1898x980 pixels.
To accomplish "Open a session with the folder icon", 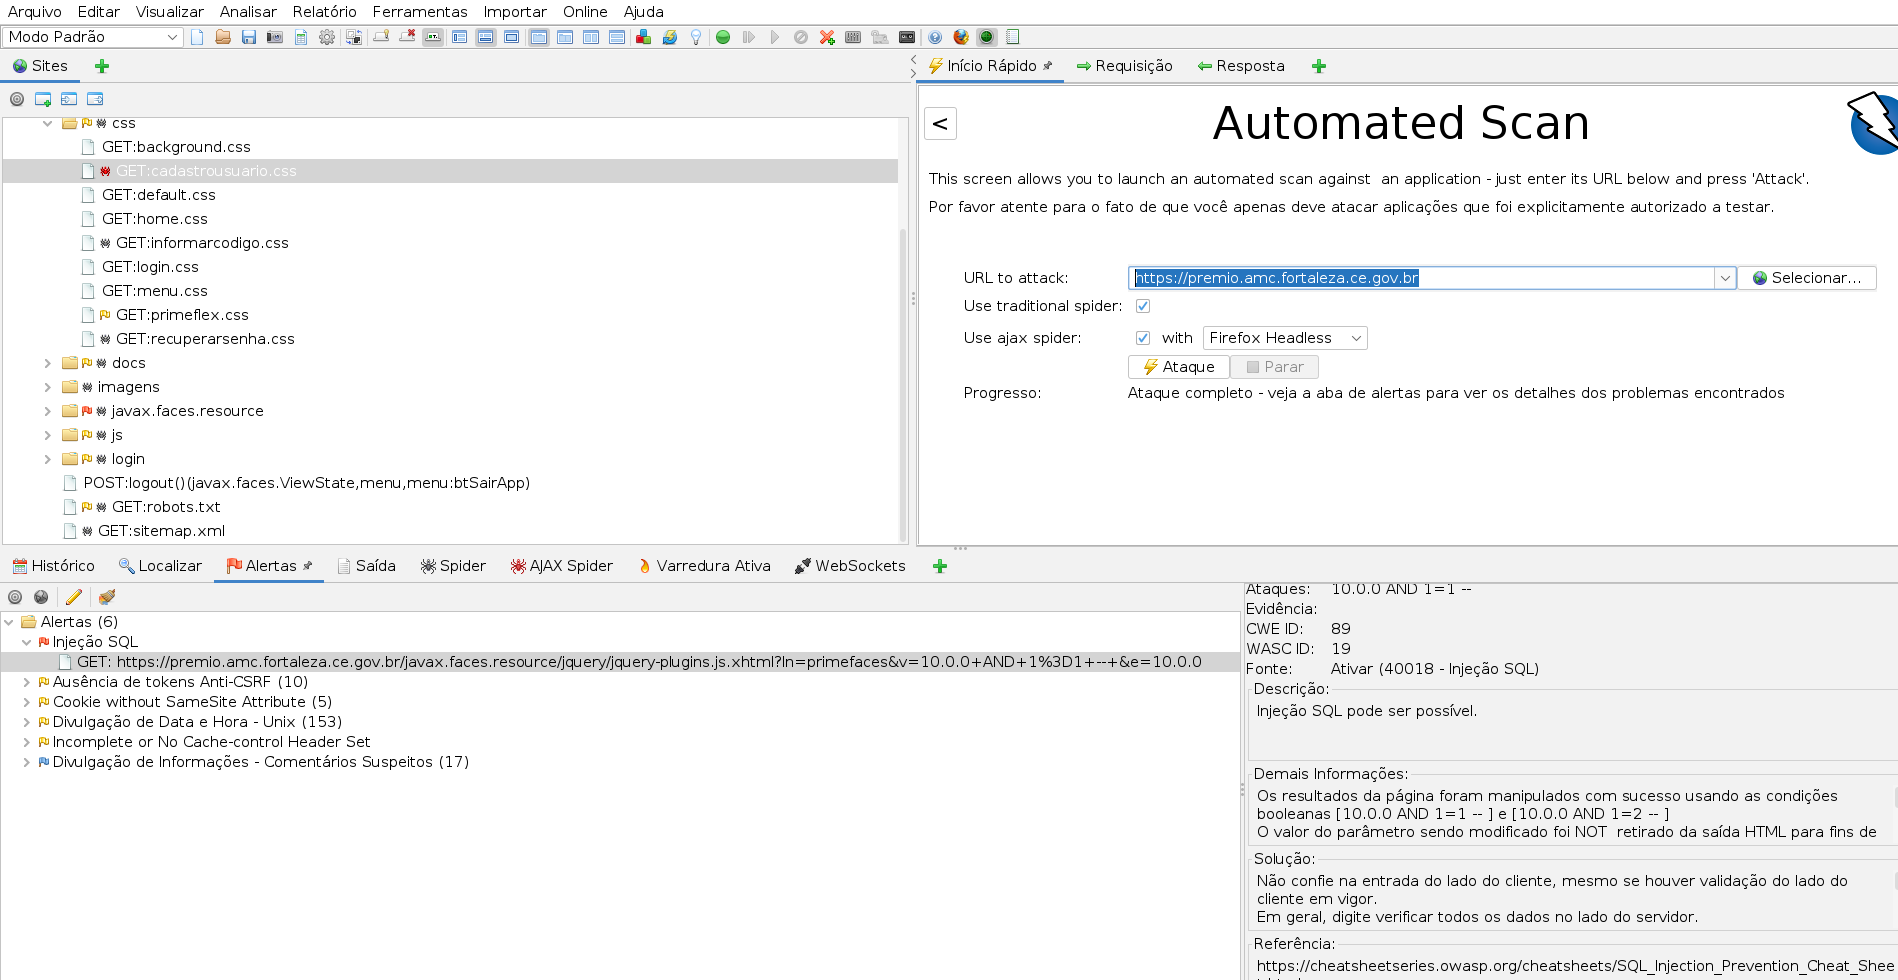I will 223,37.
